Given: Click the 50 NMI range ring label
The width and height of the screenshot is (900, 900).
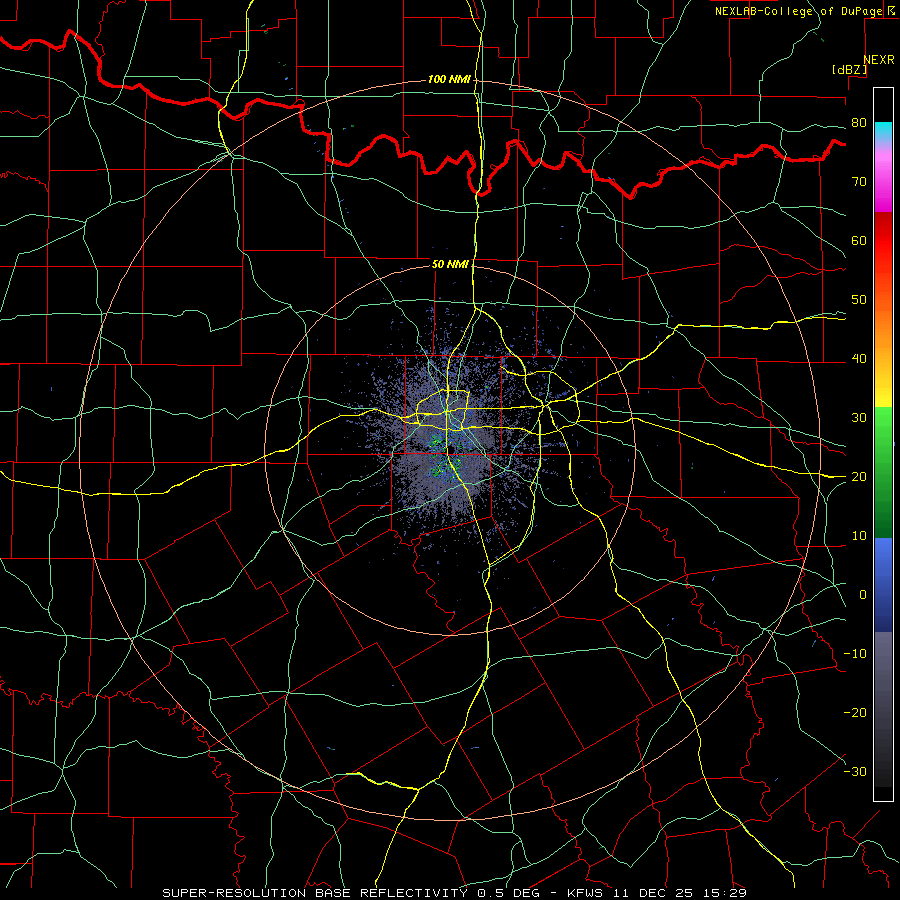Looking at the screenshot, I should (450, 264).
